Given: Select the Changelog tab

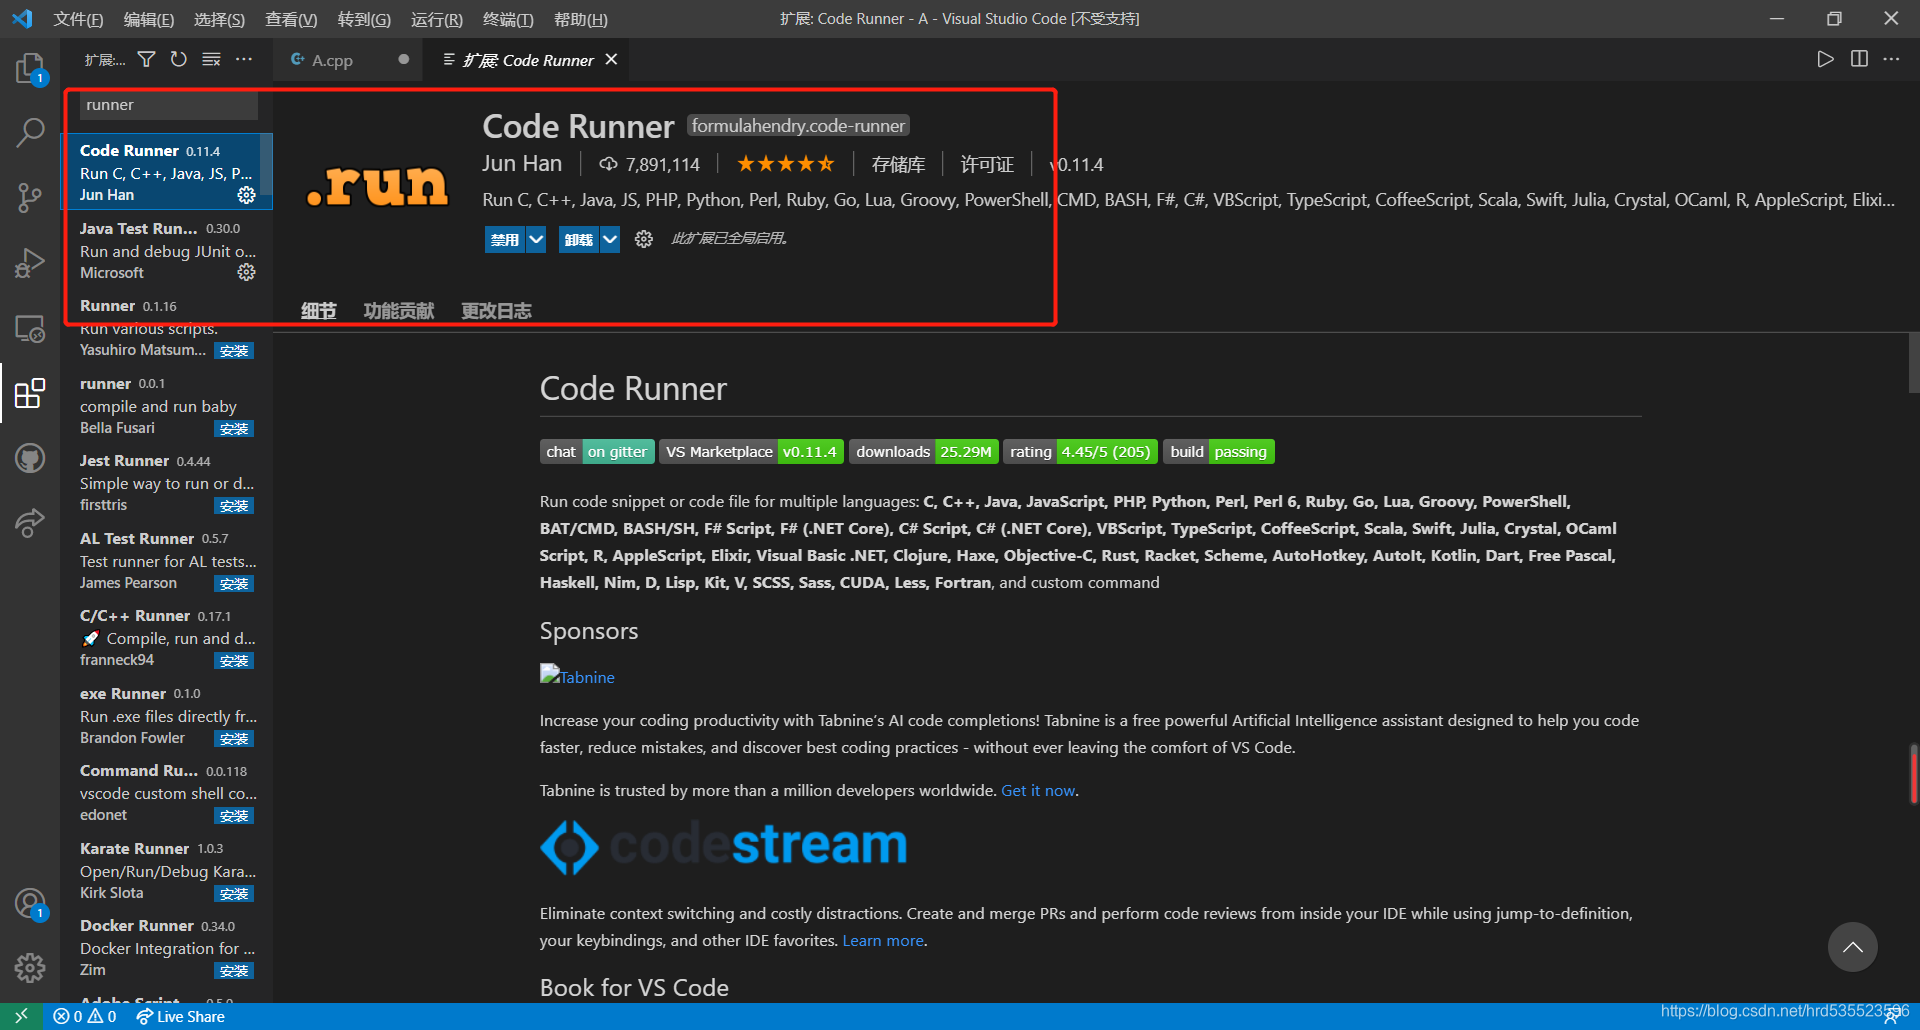Looking at the screenshot, I should (496, 311).
